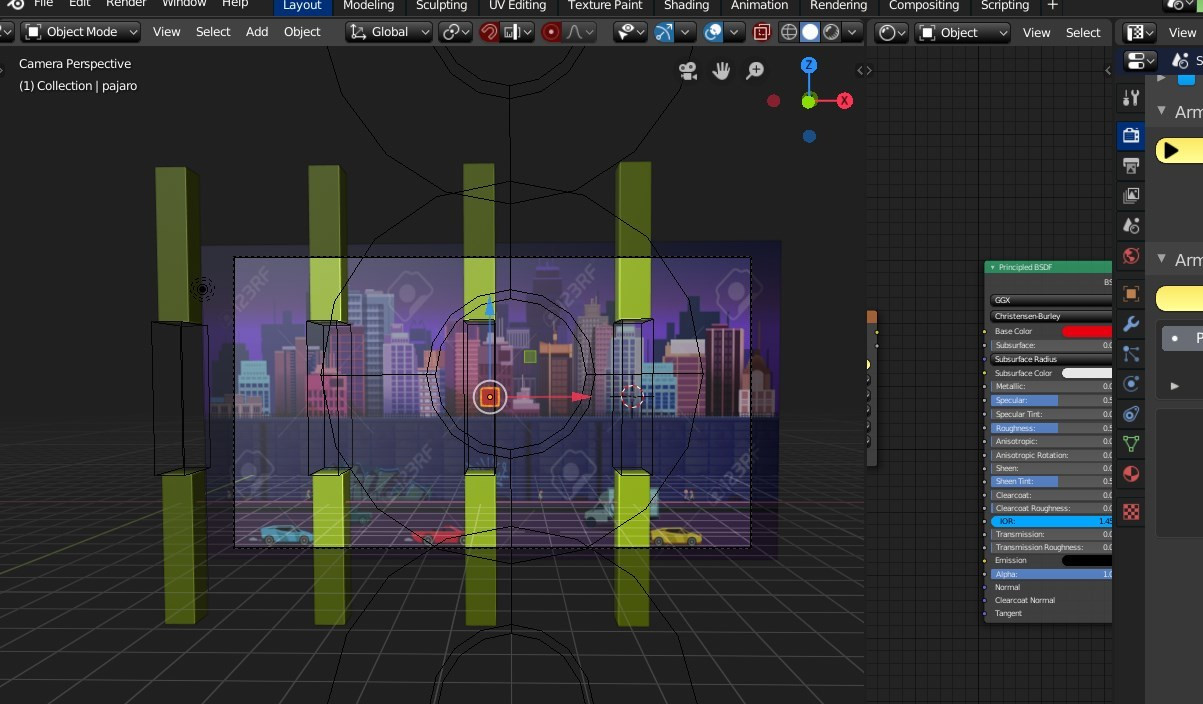This screenshot has height=704, width=1203.
Task: Toggle X-ray display in the viewport
Action: coord(762,32)
